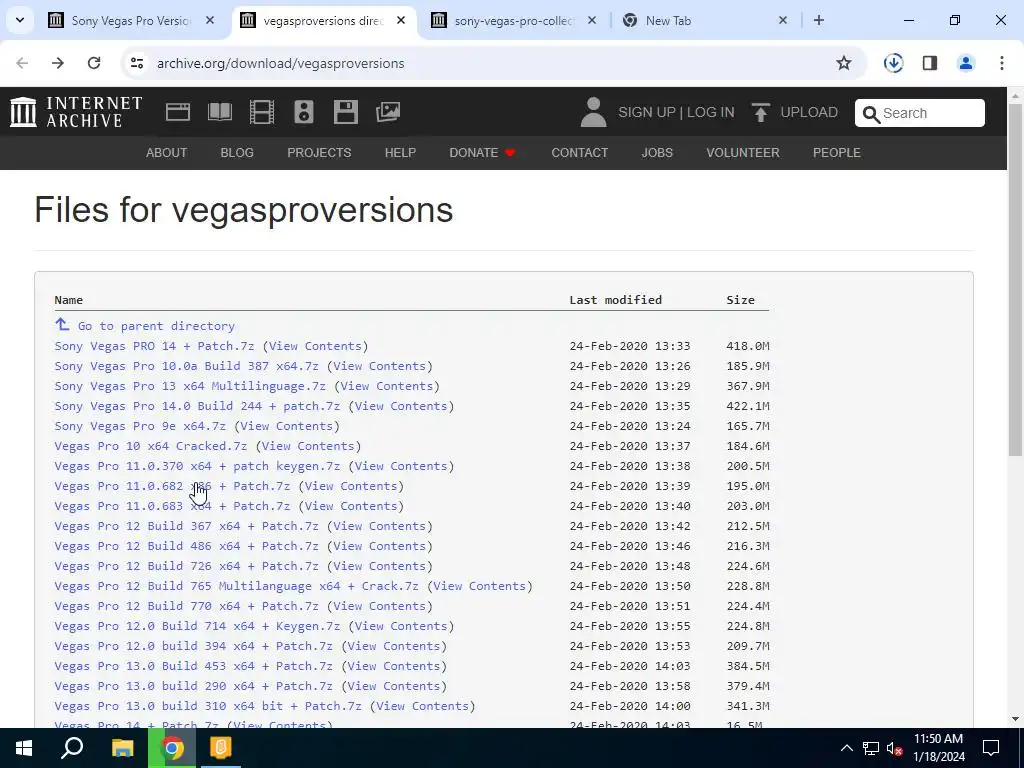Click the page vertical scrollbar thumb

click(1015, 281)
